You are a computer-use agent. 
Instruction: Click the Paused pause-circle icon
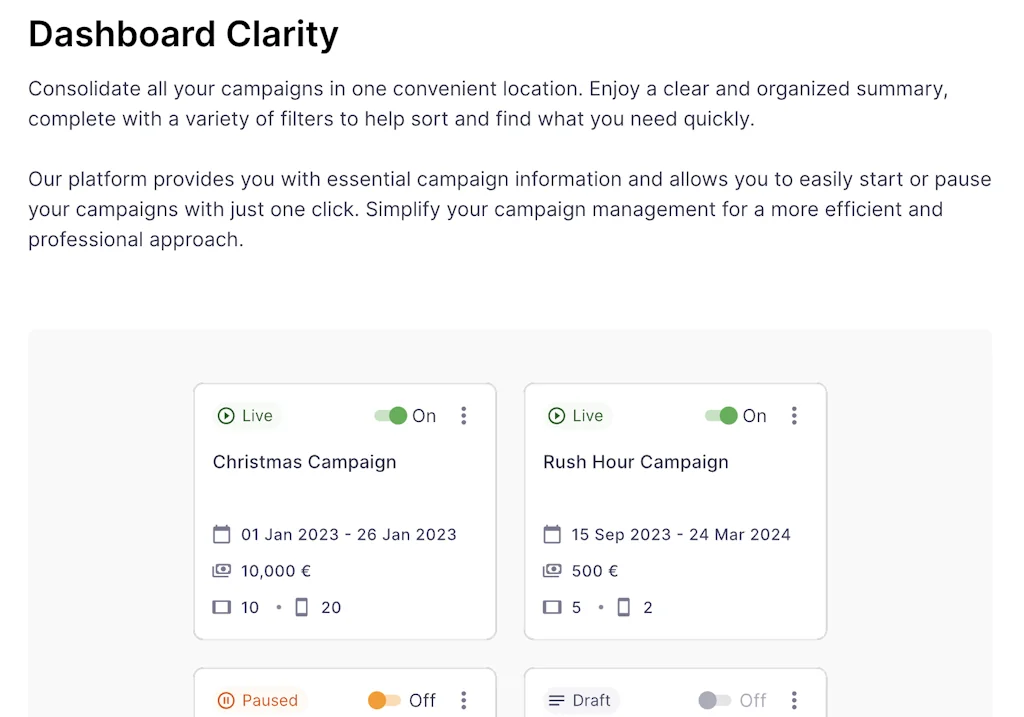[x=228, y=700]
